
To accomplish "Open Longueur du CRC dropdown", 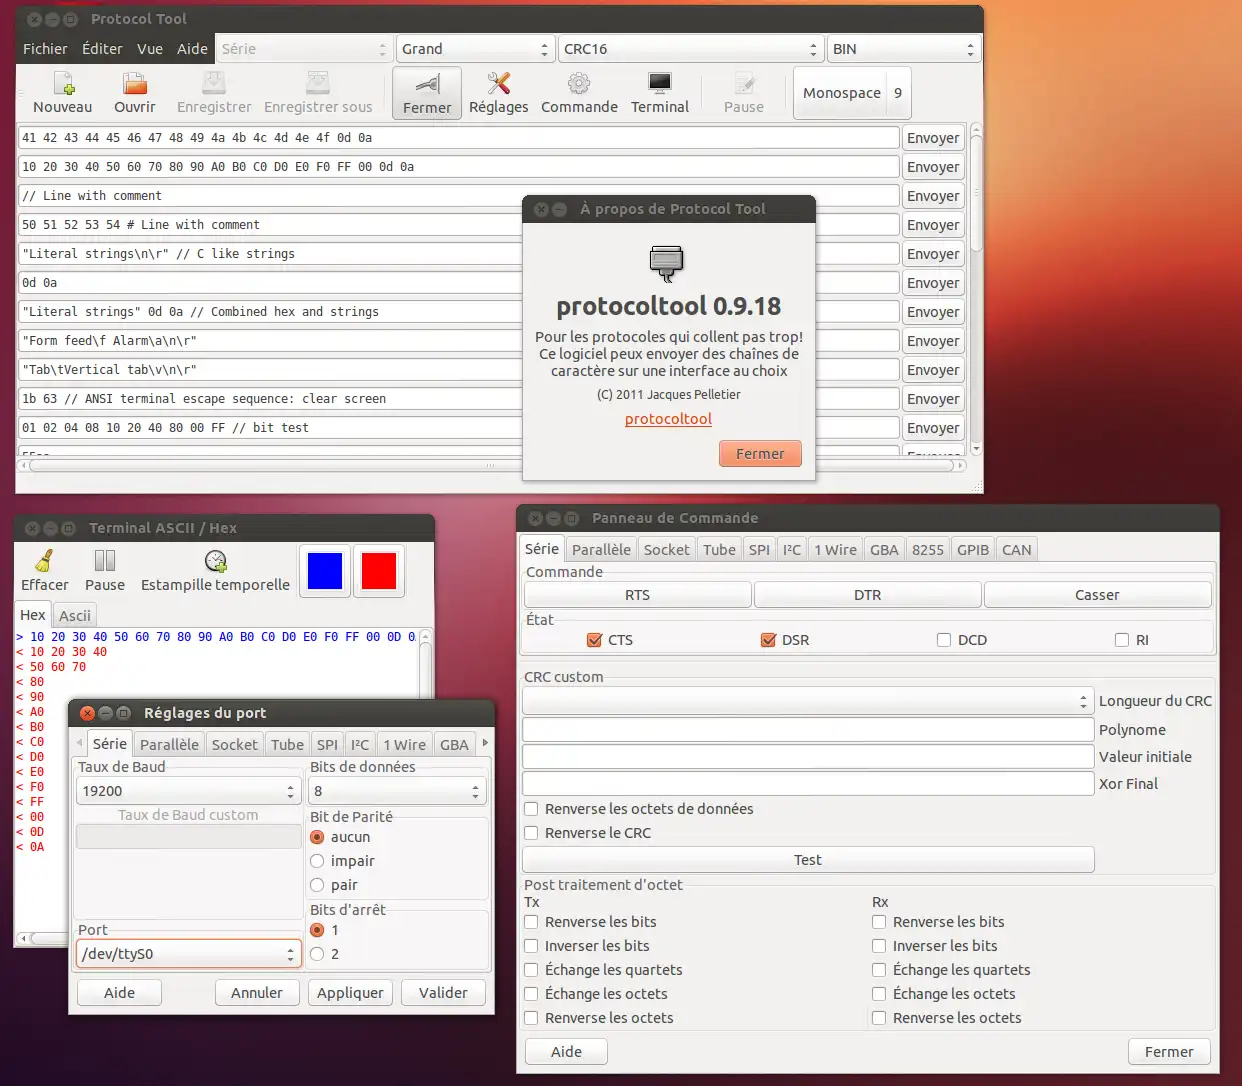I will [807, 701].
